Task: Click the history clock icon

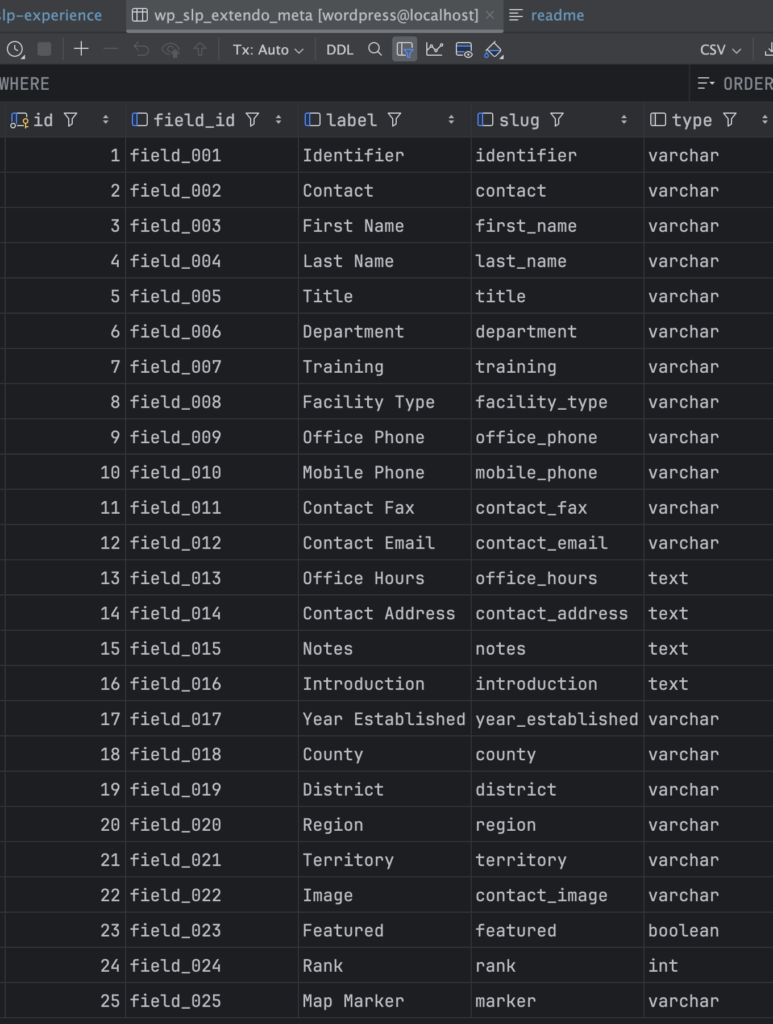Action: [15, 49]
